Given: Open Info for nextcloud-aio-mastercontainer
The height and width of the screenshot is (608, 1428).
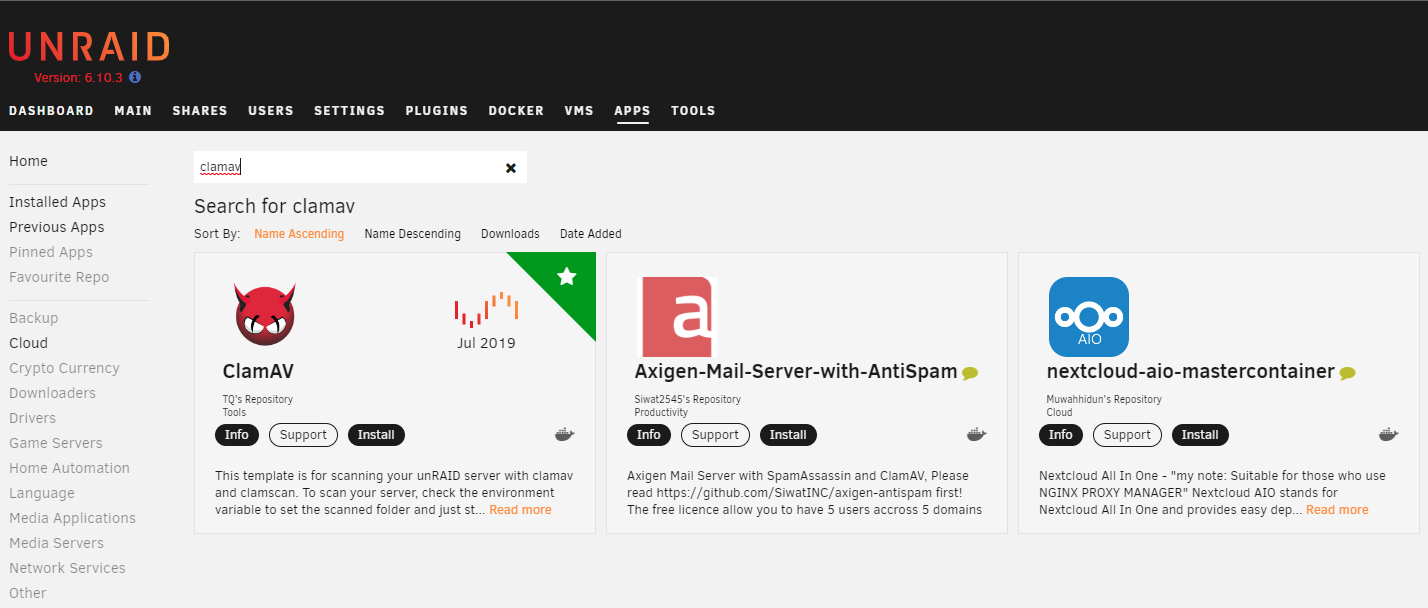Looking at the screenshot, I should (x=1061, y=435).
